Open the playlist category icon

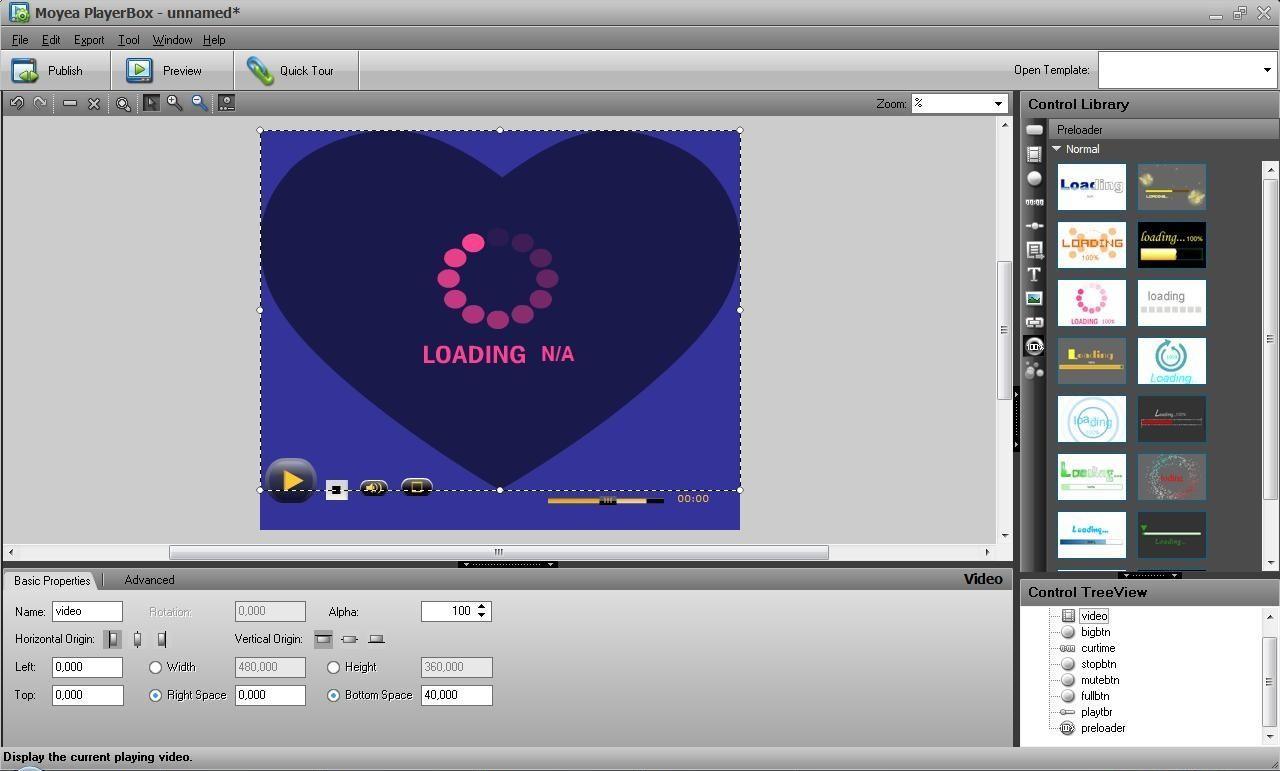(x=1034, y=250)
